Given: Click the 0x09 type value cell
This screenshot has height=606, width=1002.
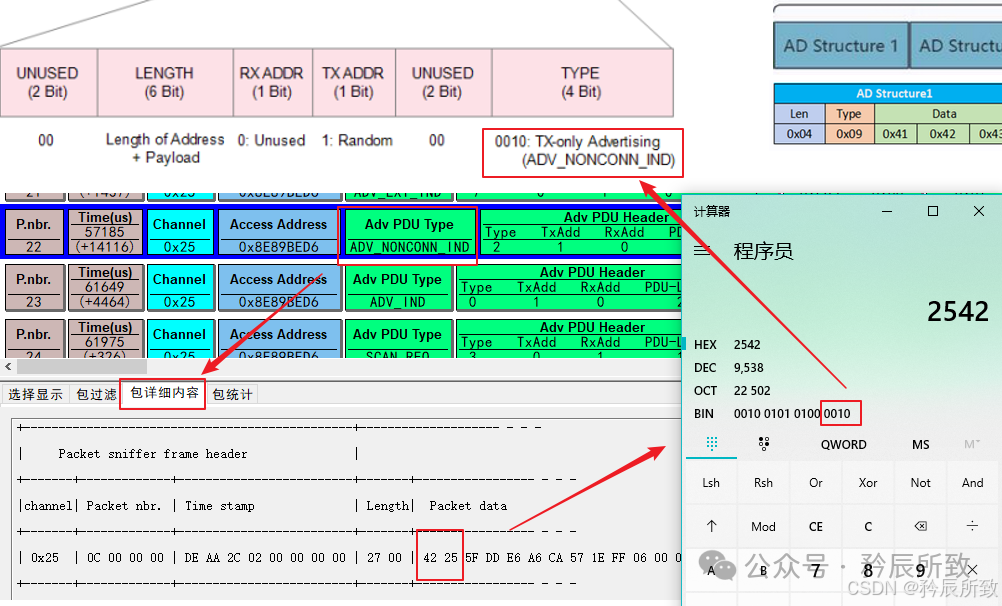Looking at the screenshot, I should [849, 134].
